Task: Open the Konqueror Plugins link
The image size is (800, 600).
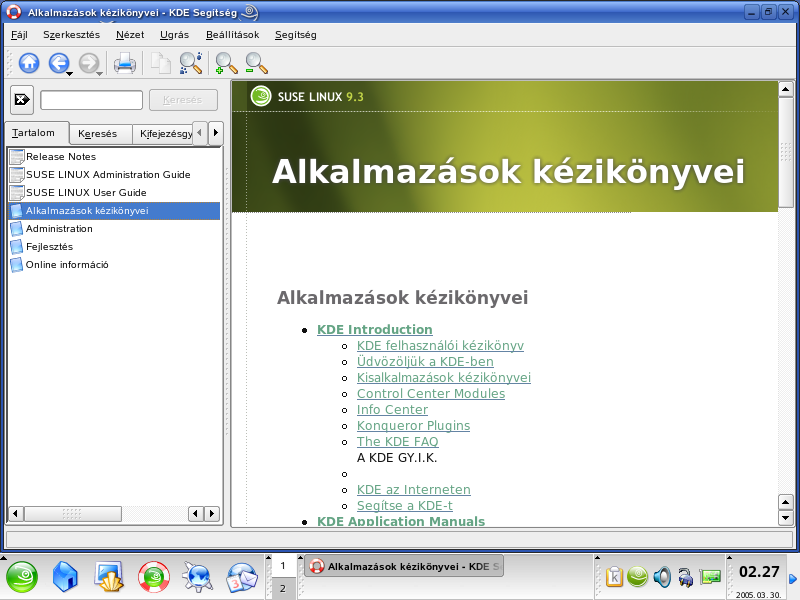Action: pyautogui.click(x=413, y=426)
